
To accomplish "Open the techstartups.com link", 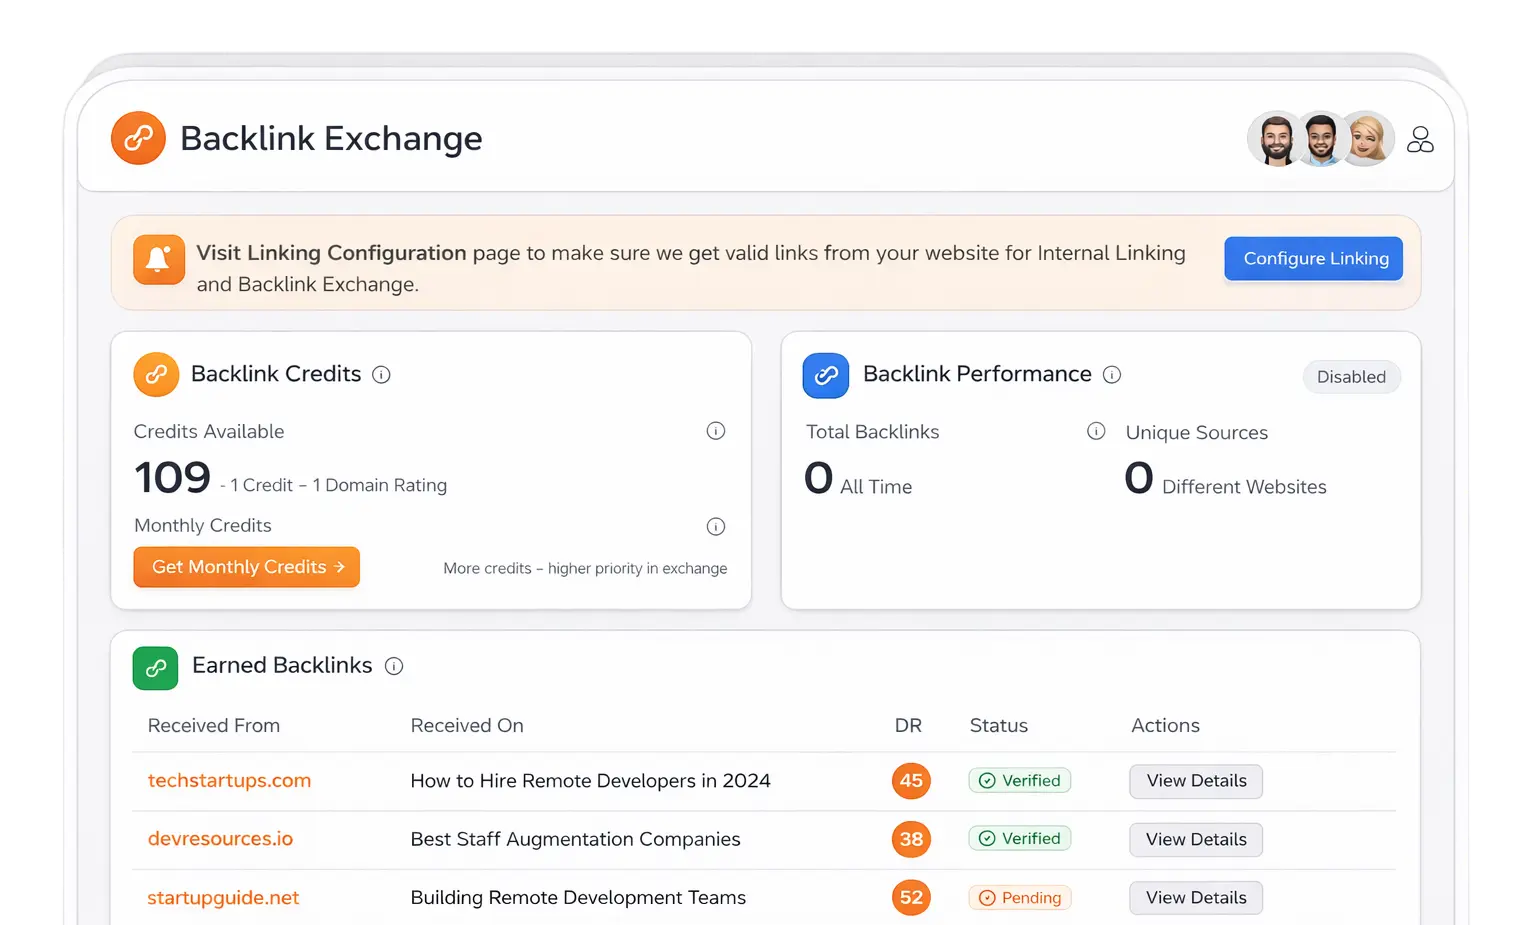I will coord(229,780).
